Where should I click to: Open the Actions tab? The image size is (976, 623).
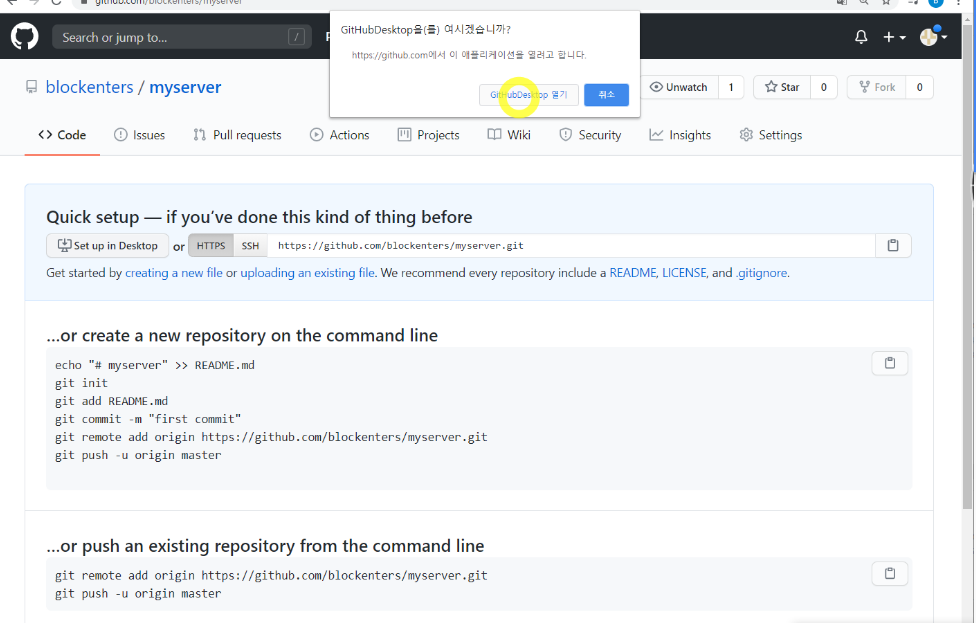339,135
